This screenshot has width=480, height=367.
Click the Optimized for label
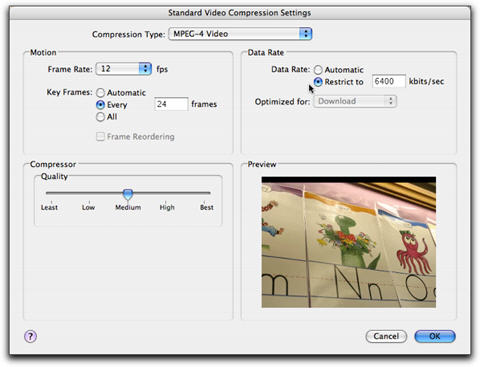click(x=282, y=101)
